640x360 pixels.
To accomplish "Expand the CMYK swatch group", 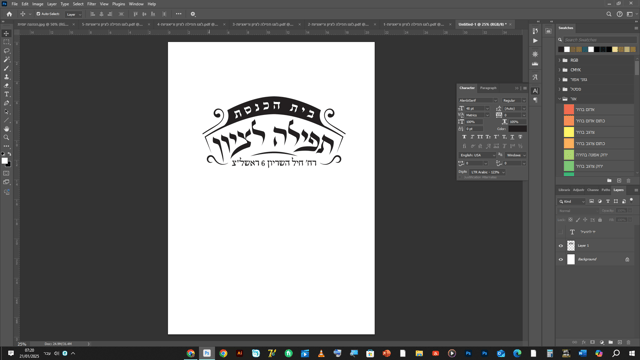I will pyautogui.click(x=560, y=70).
